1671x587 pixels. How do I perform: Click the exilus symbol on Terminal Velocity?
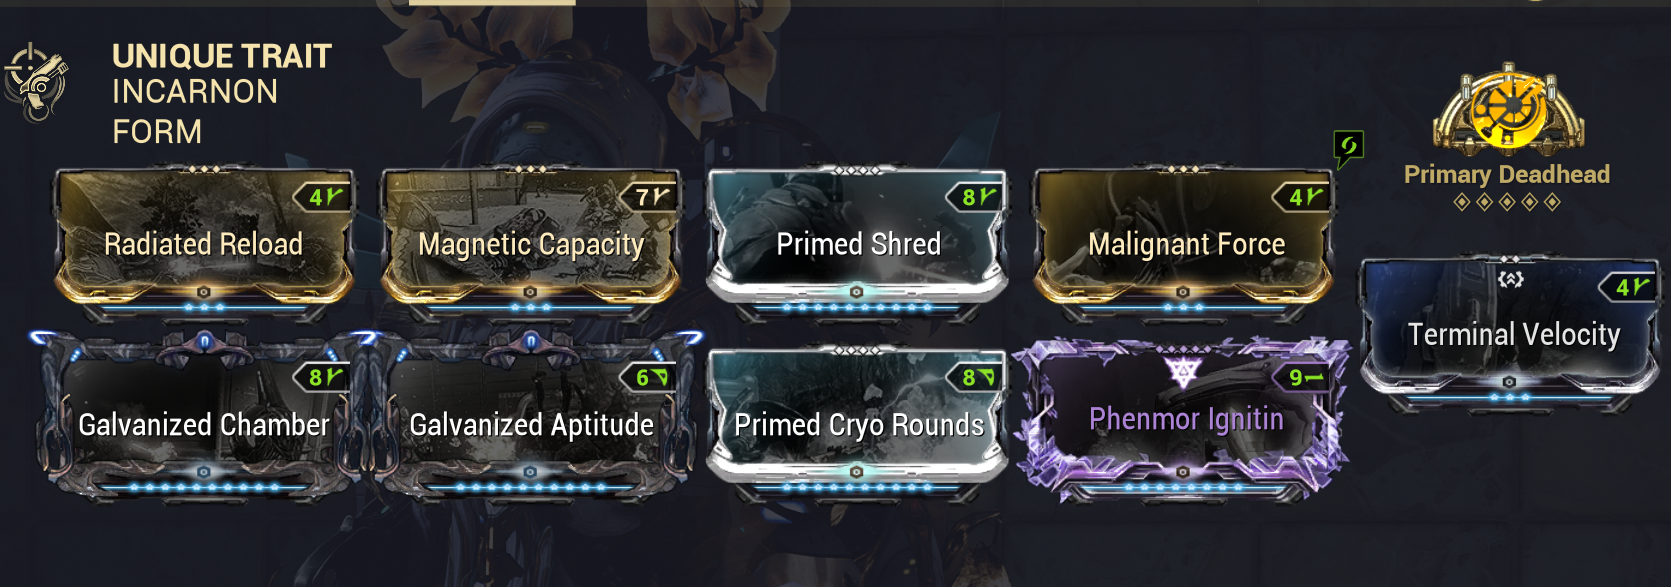[x=1510, y=279]
